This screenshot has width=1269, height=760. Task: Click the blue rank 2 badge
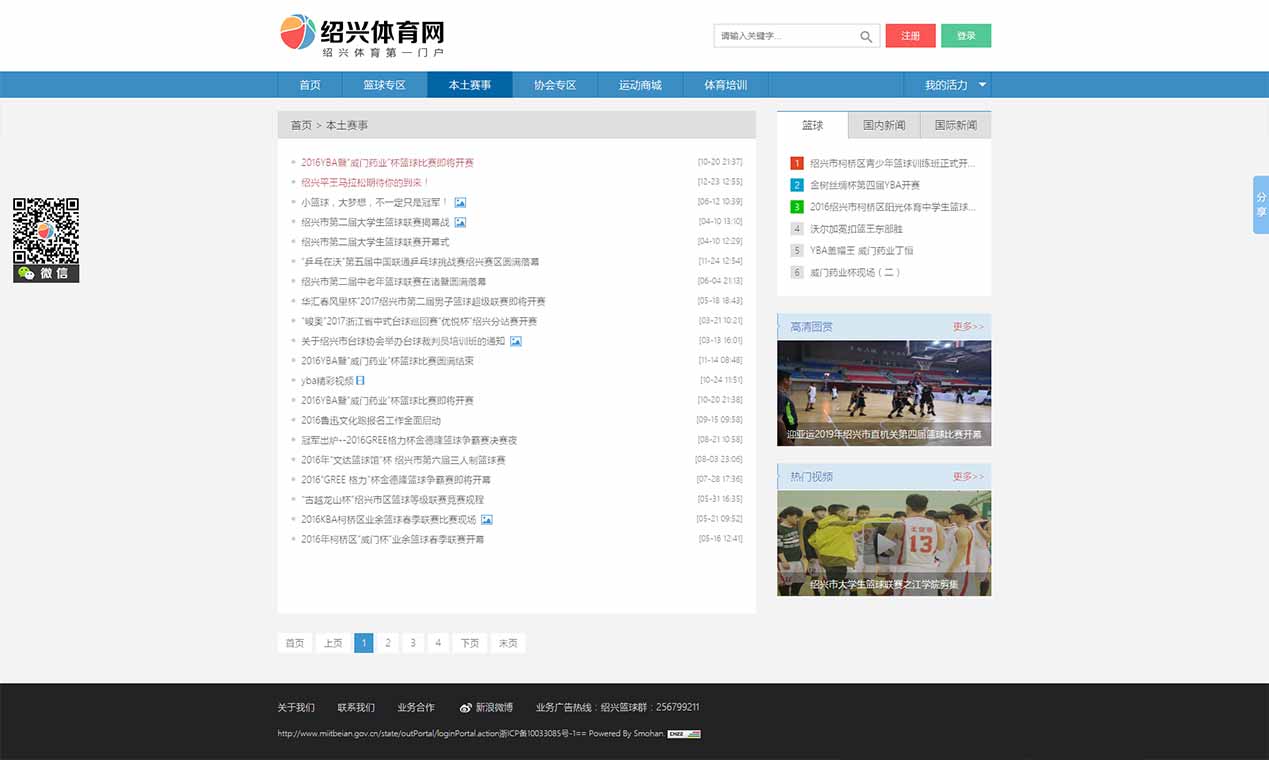point(797,185)
